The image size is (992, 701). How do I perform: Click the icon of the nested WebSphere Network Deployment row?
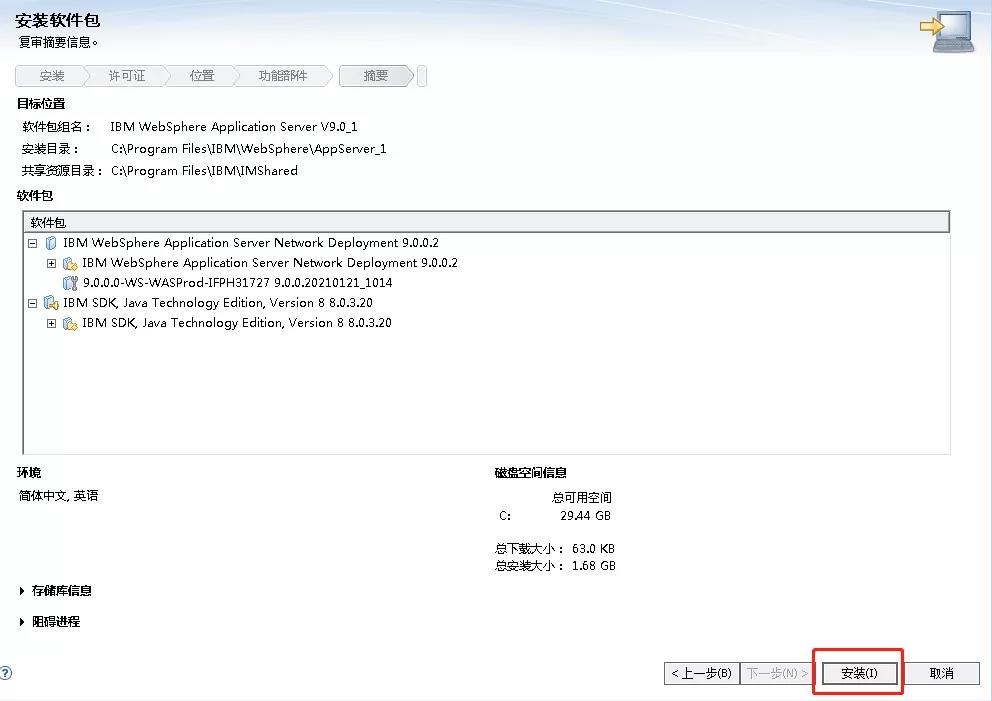pos(70,263)
